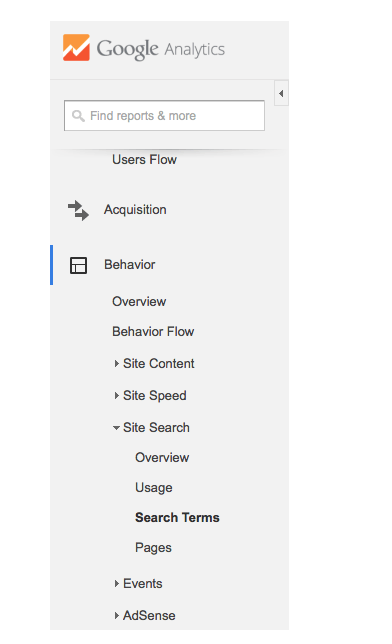Collapse the sidebar with arrow button
The height and width of the screenshot is (644, 392).
pos(281,94)
